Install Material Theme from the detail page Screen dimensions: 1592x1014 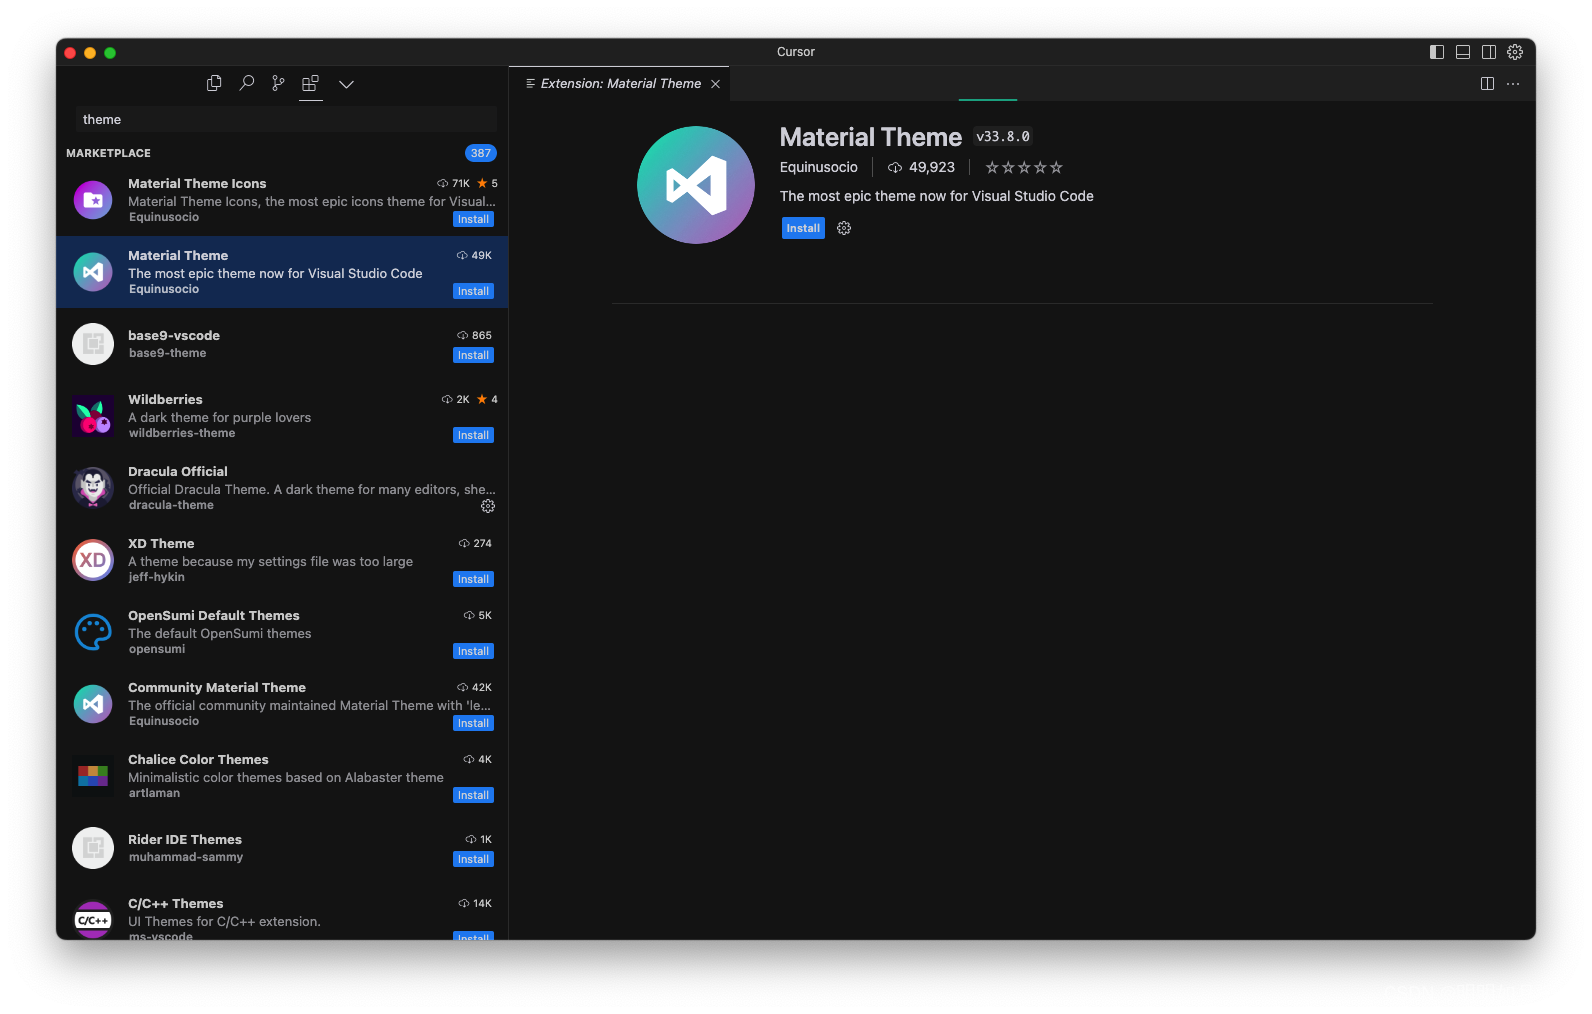click(803, 228)
